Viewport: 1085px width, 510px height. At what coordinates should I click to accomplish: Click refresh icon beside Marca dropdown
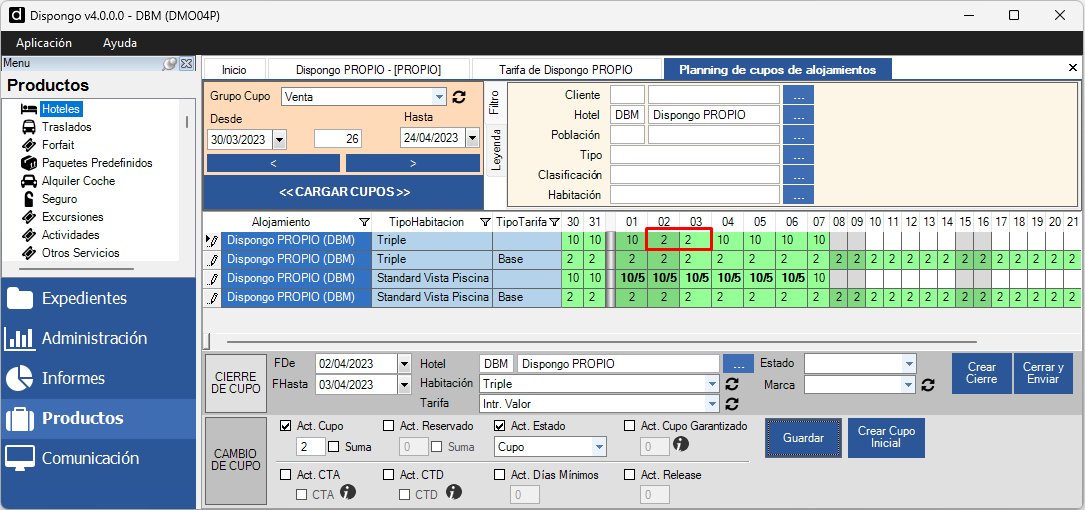928,385
